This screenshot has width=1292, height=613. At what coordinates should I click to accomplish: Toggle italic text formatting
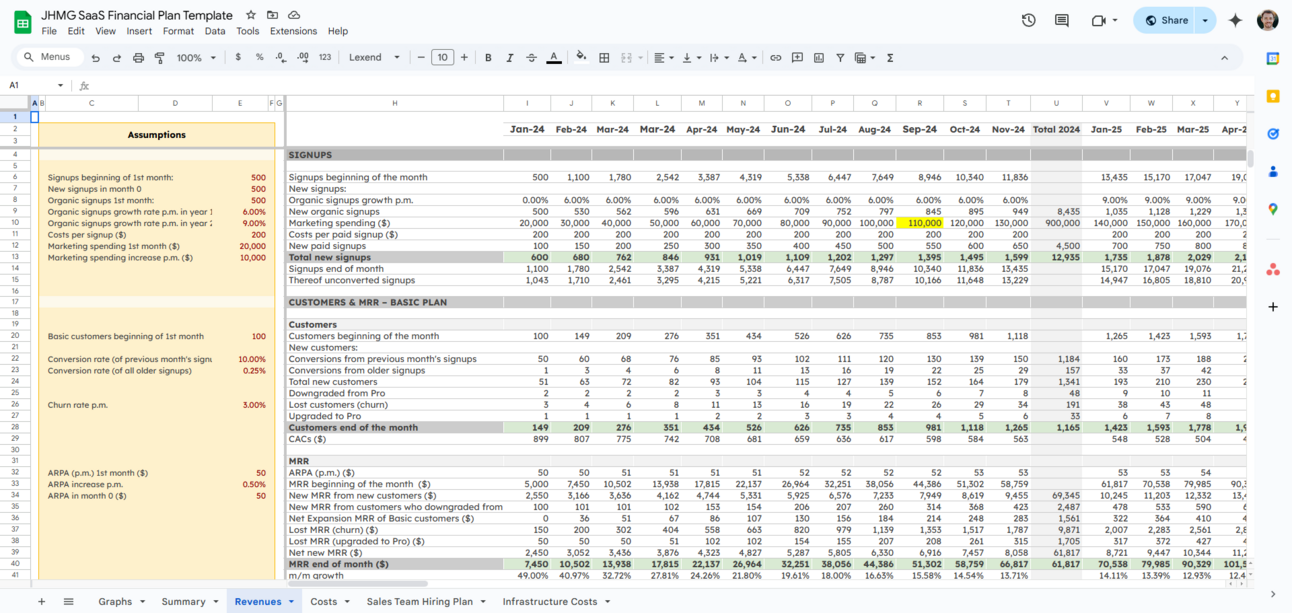(510, 58)
